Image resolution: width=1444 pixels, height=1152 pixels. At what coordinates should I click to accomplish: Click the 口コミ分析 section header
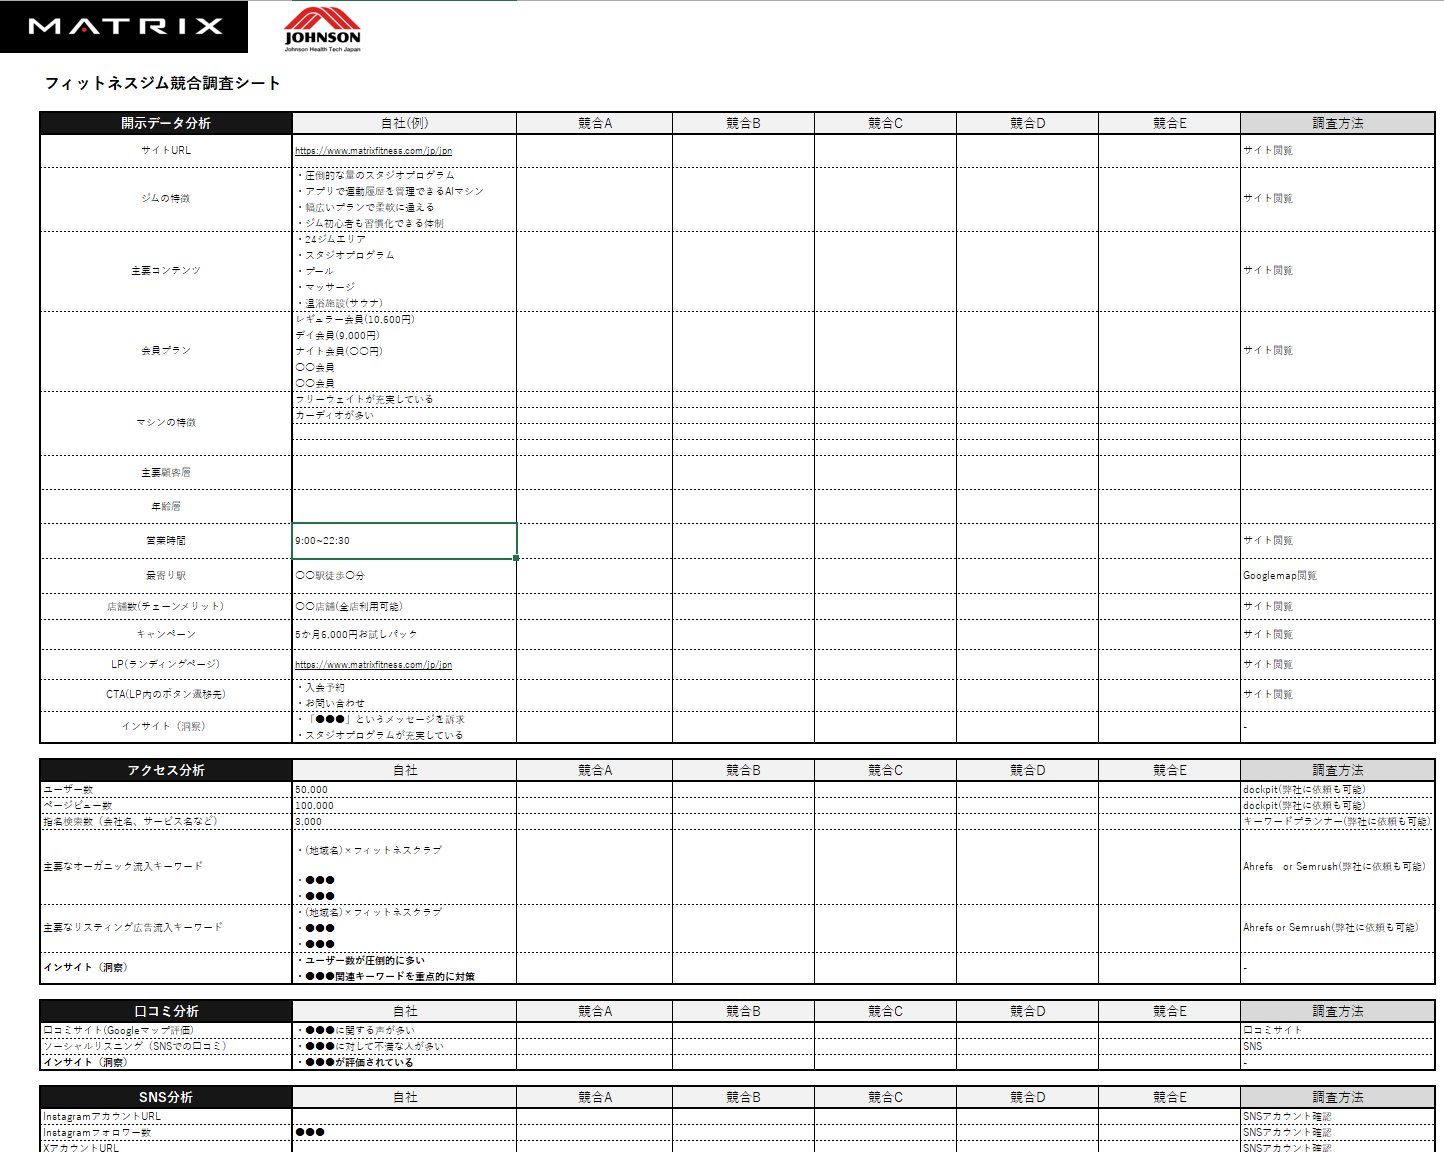tap(166, 1011)
